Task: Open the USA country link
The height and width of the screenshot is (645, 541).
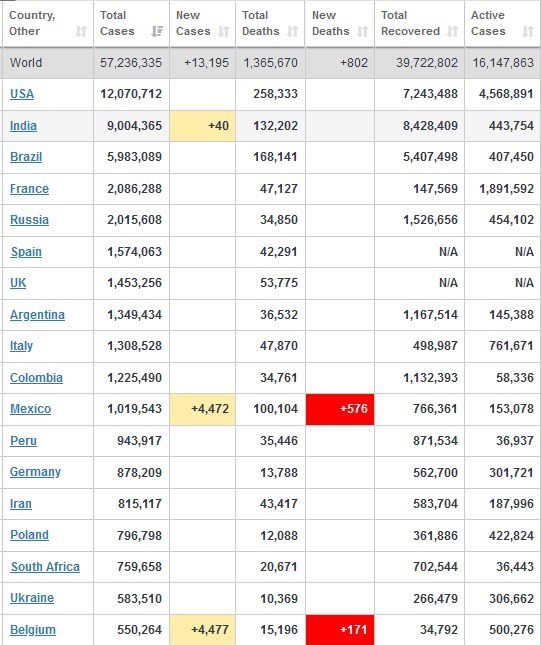Action: click(22, 94)
